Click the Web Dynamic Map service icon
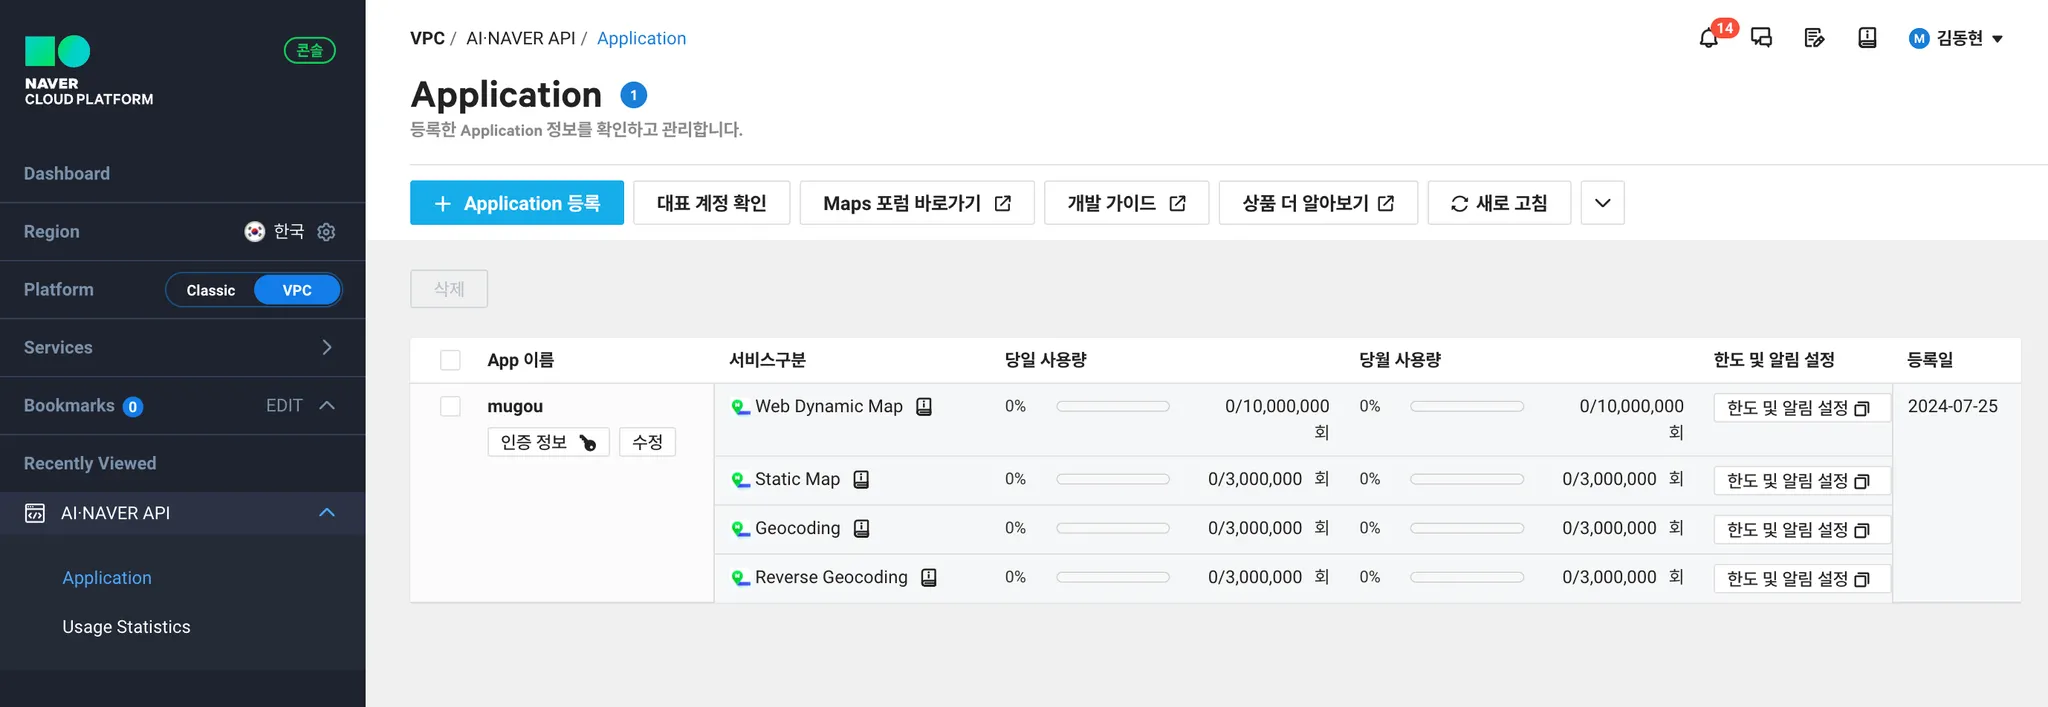 pyautogui.click(x=740, y=407)
